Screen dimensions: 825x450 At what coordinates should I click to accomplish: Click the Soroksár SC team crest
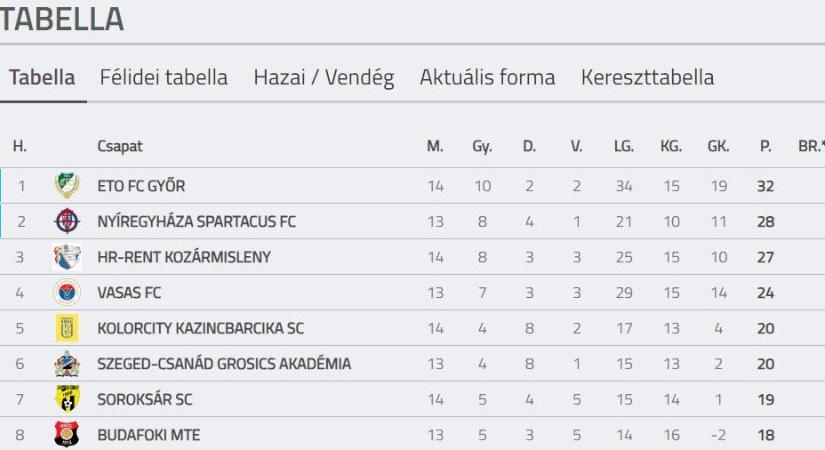click(67, 399)
